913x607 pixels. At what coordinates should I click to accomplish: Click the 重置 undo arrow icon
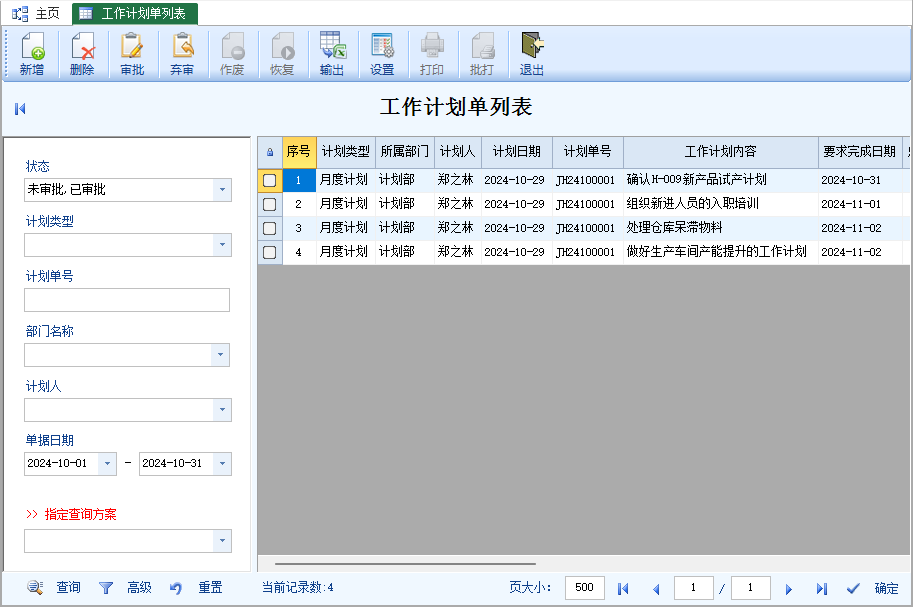176,588
